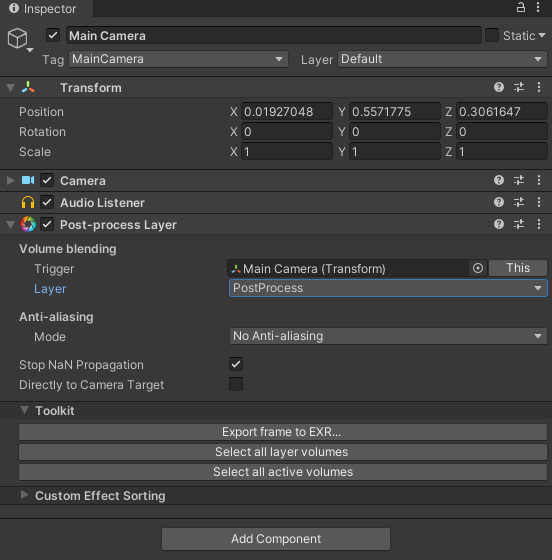Click Select all active volumes
552x560 pixels.
click(283, 472)
